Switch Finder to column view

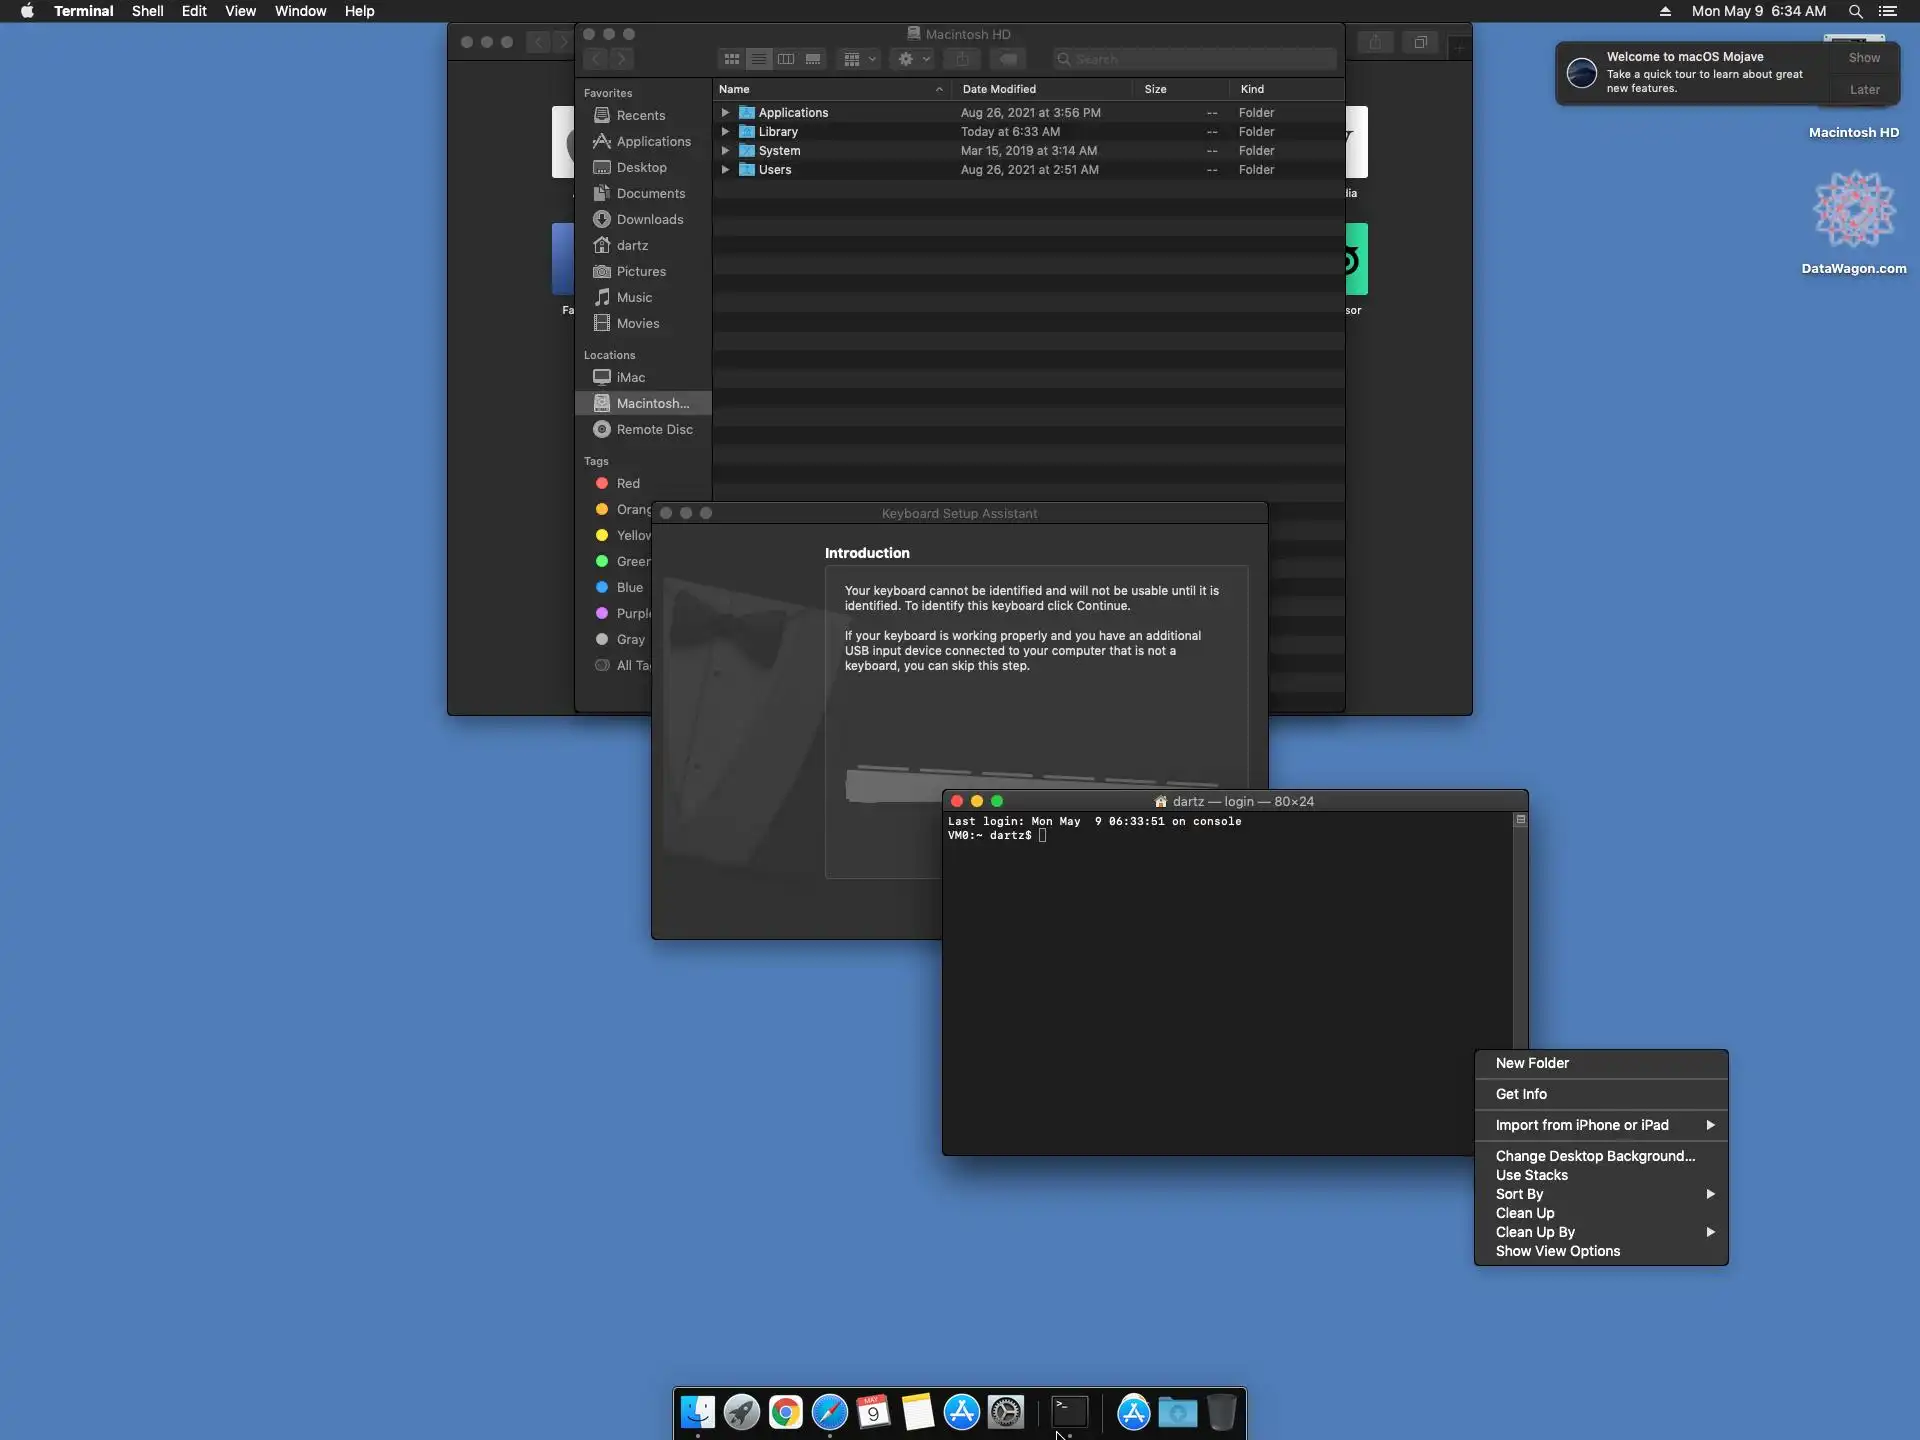tap(786, 59)
